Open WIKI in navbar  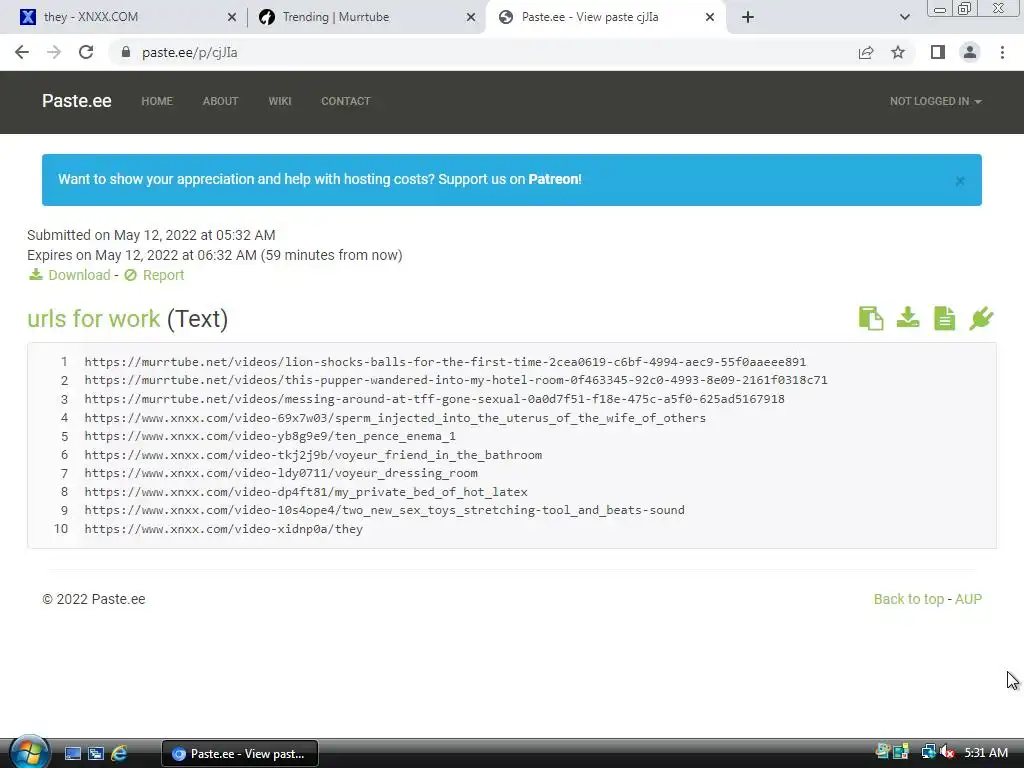click(x=280, y=101)
